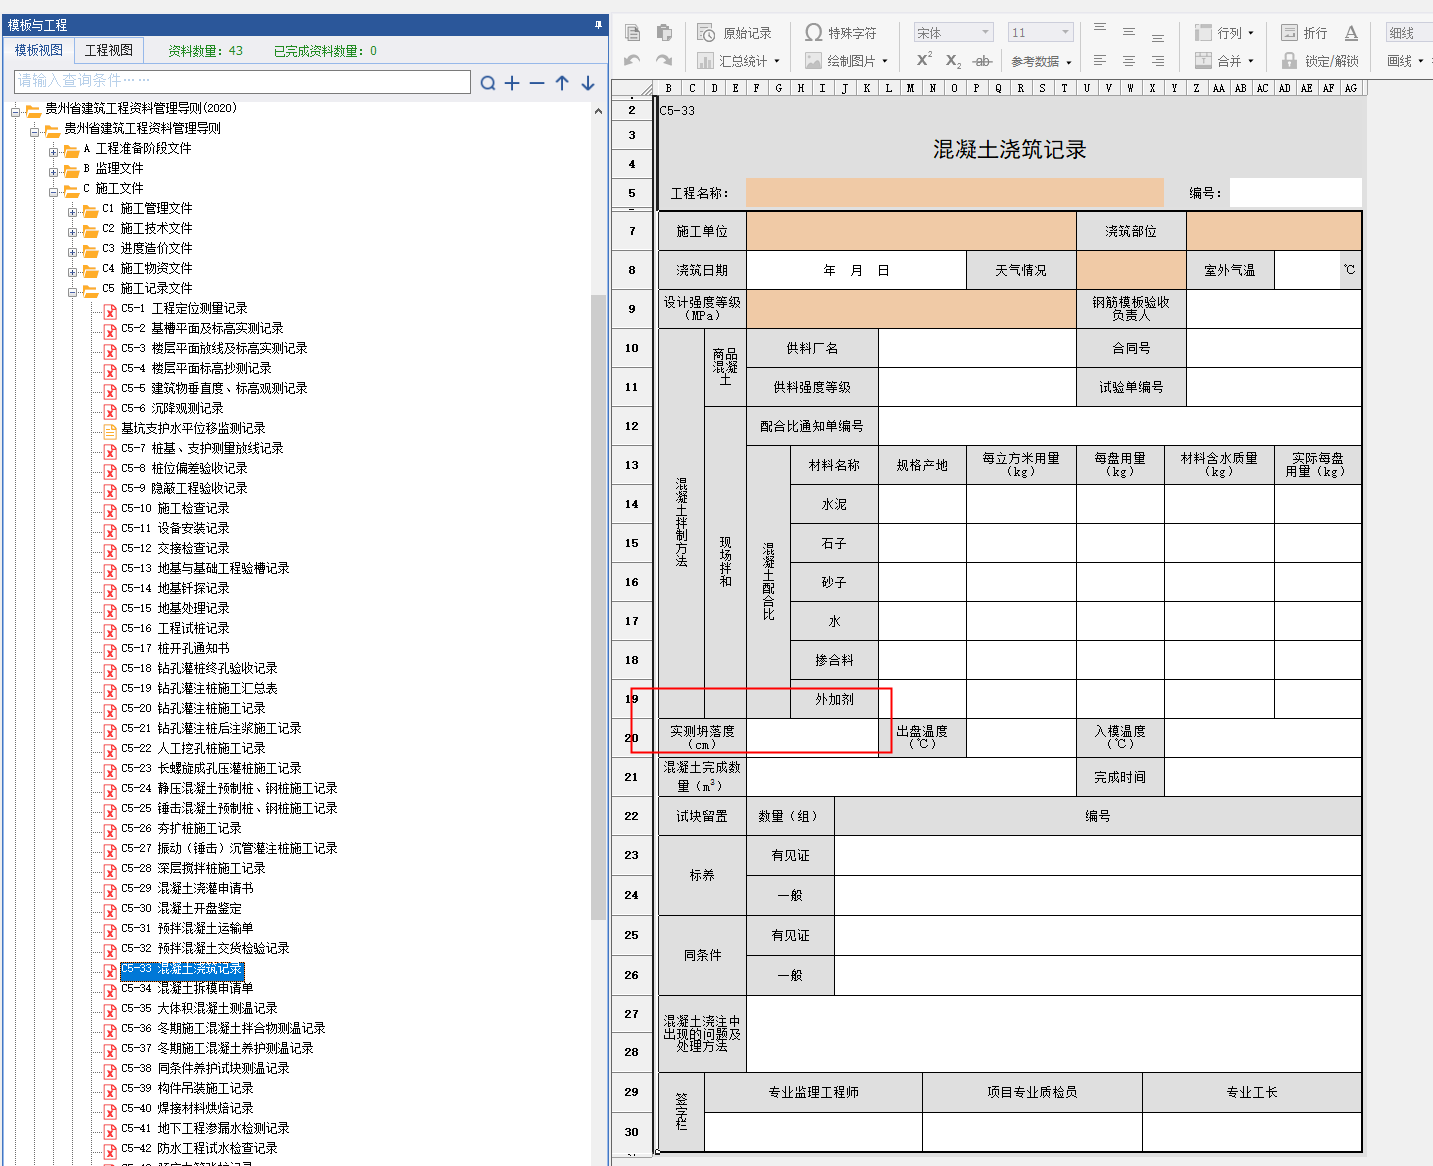Open 特殊字符 special characters

[x=841, y=33]
